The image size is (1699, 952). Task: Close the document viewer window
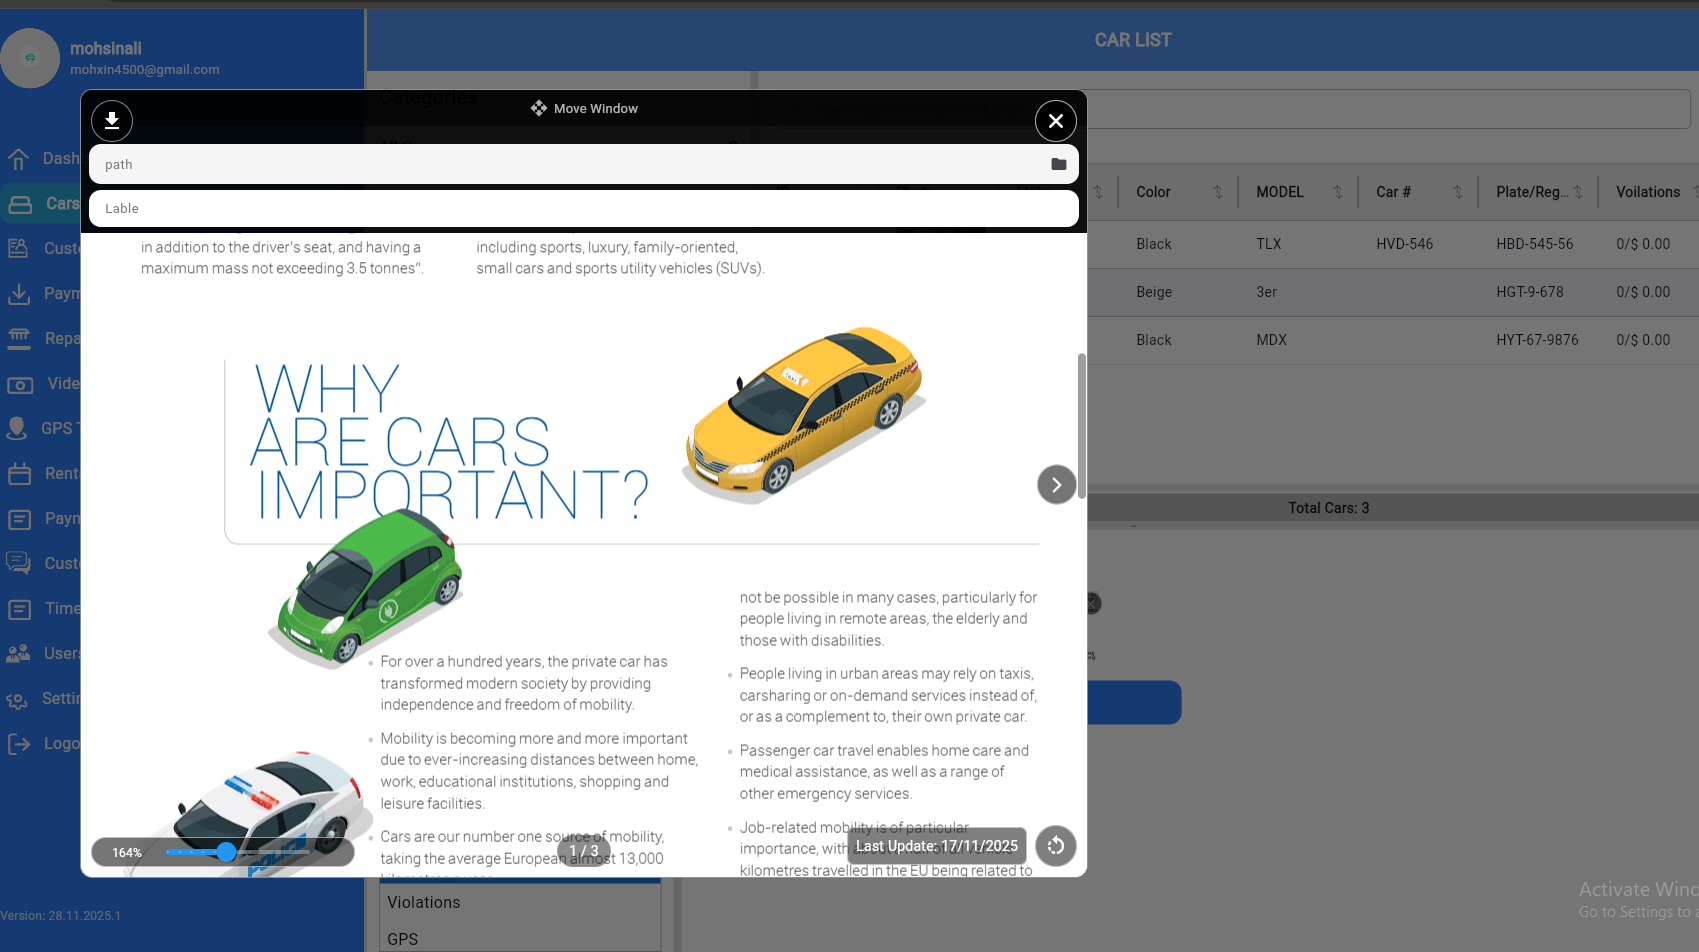(1055, 121)
